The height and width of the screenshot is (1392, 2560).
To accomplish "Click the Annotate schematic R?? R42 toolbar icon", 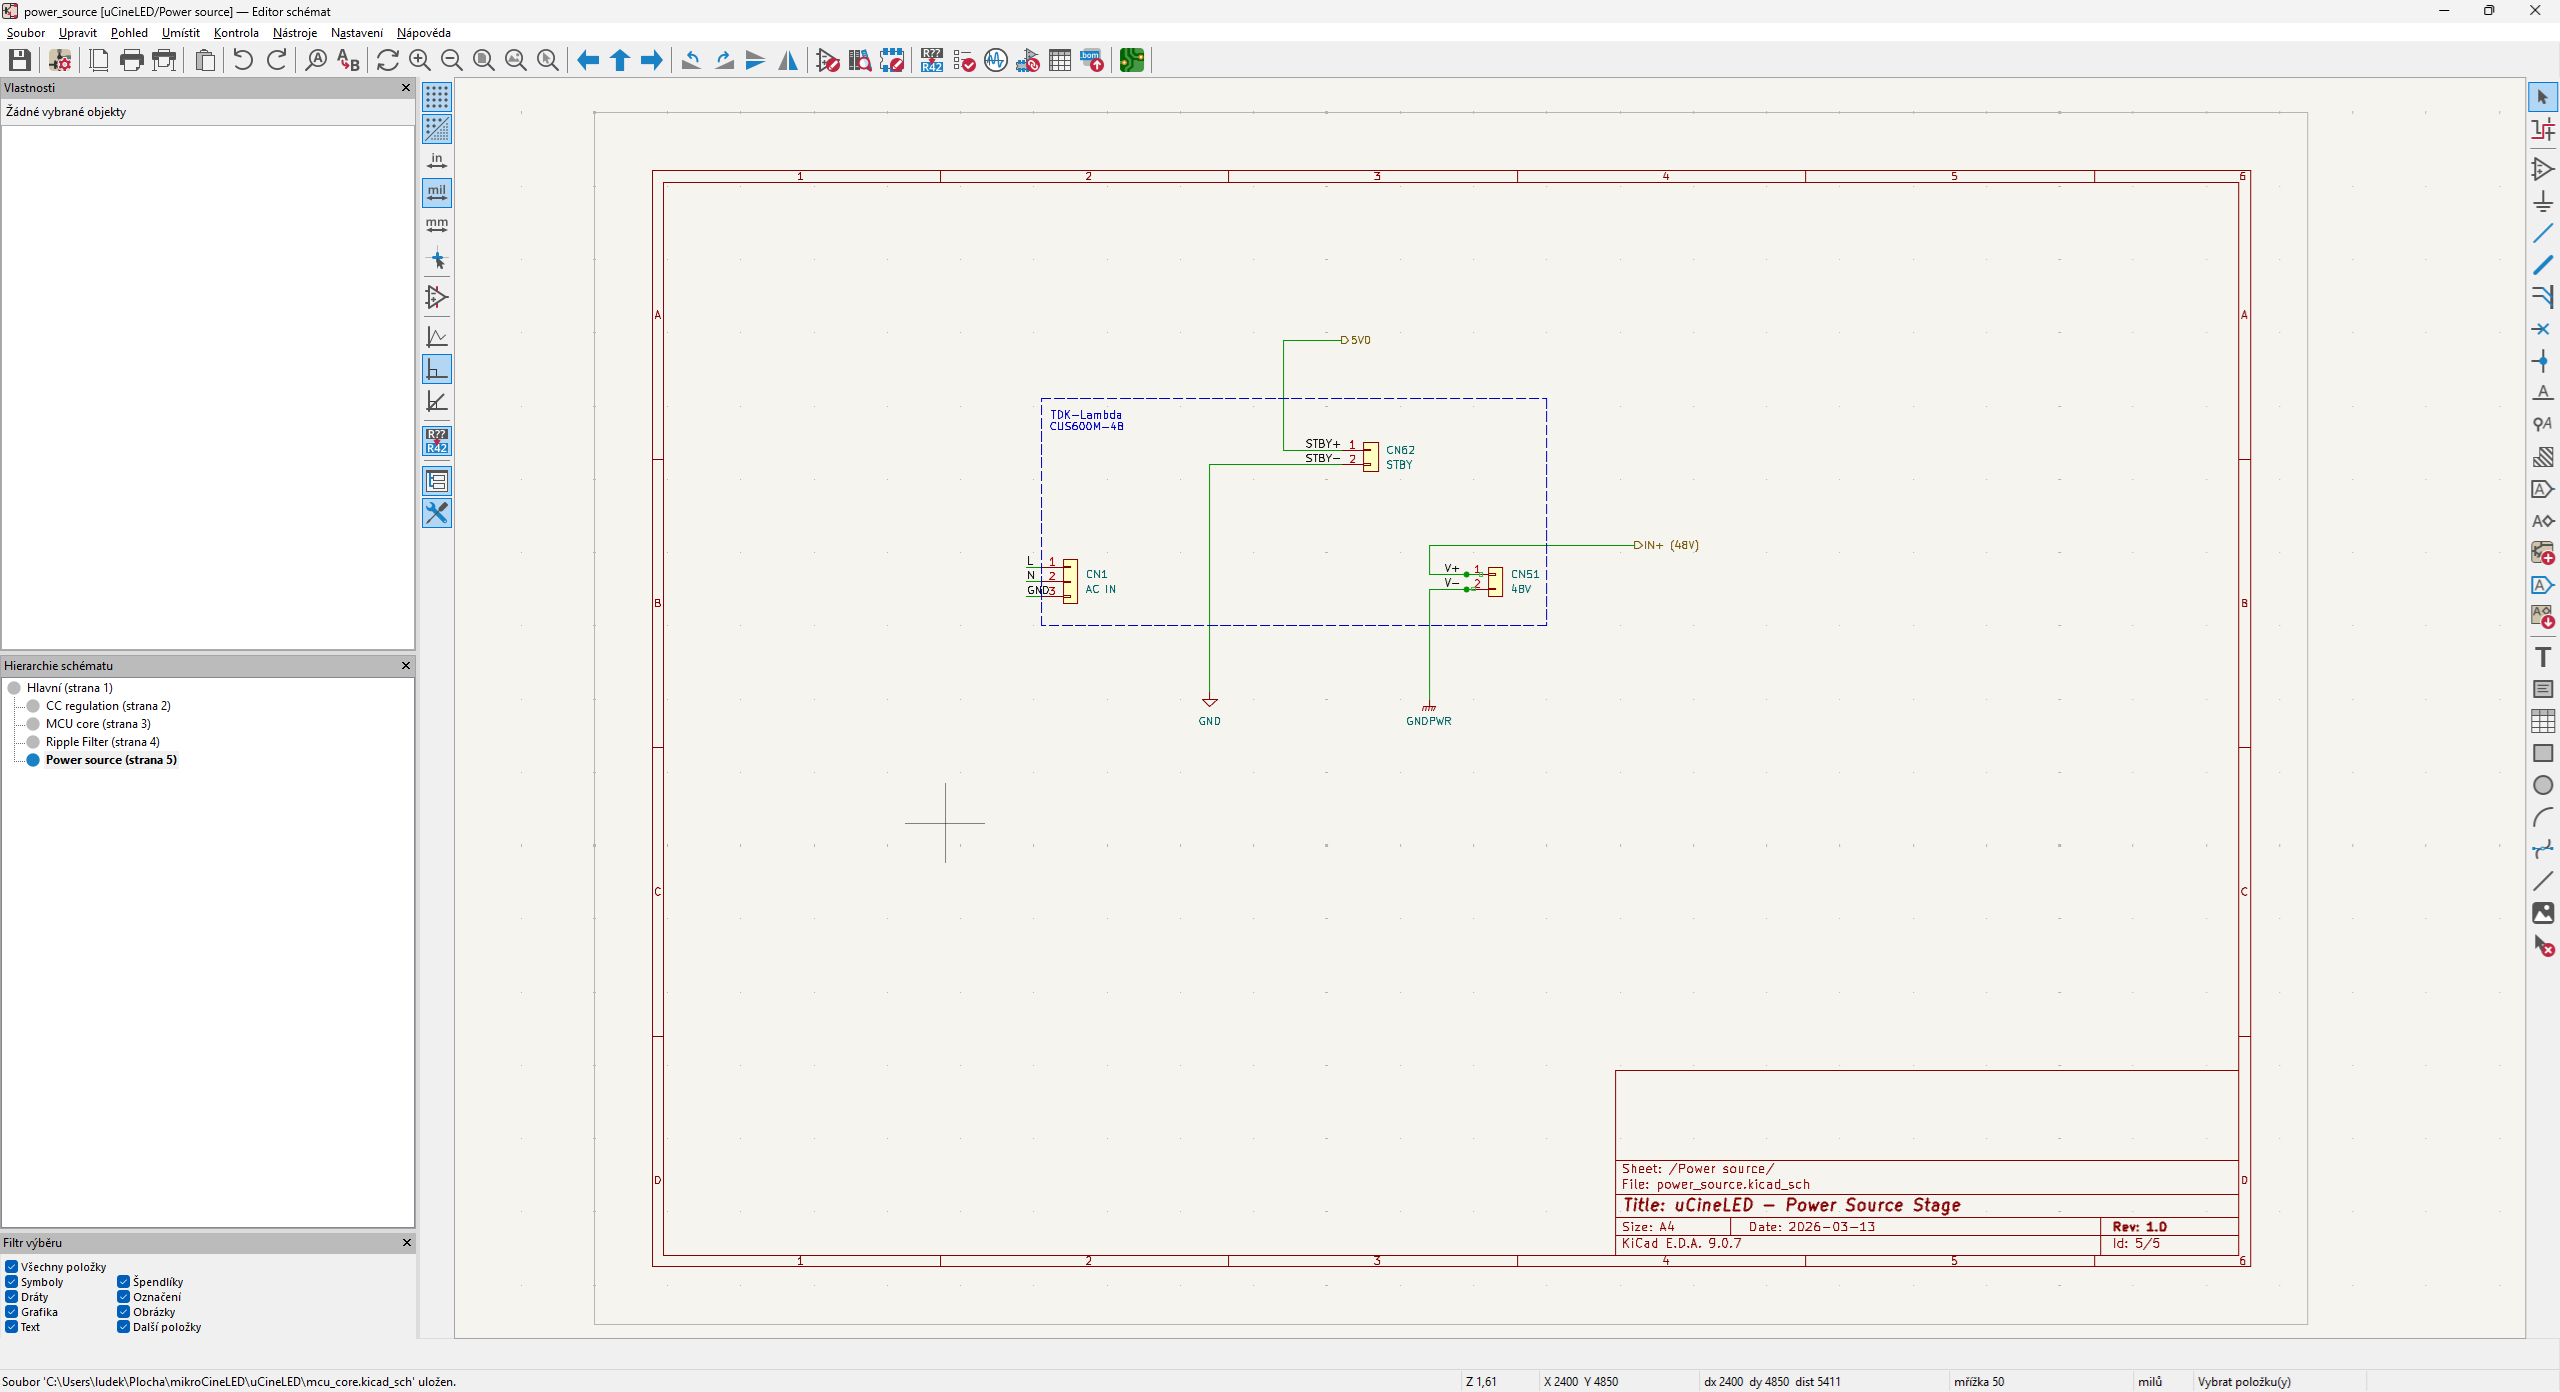I will pos(931,60).
